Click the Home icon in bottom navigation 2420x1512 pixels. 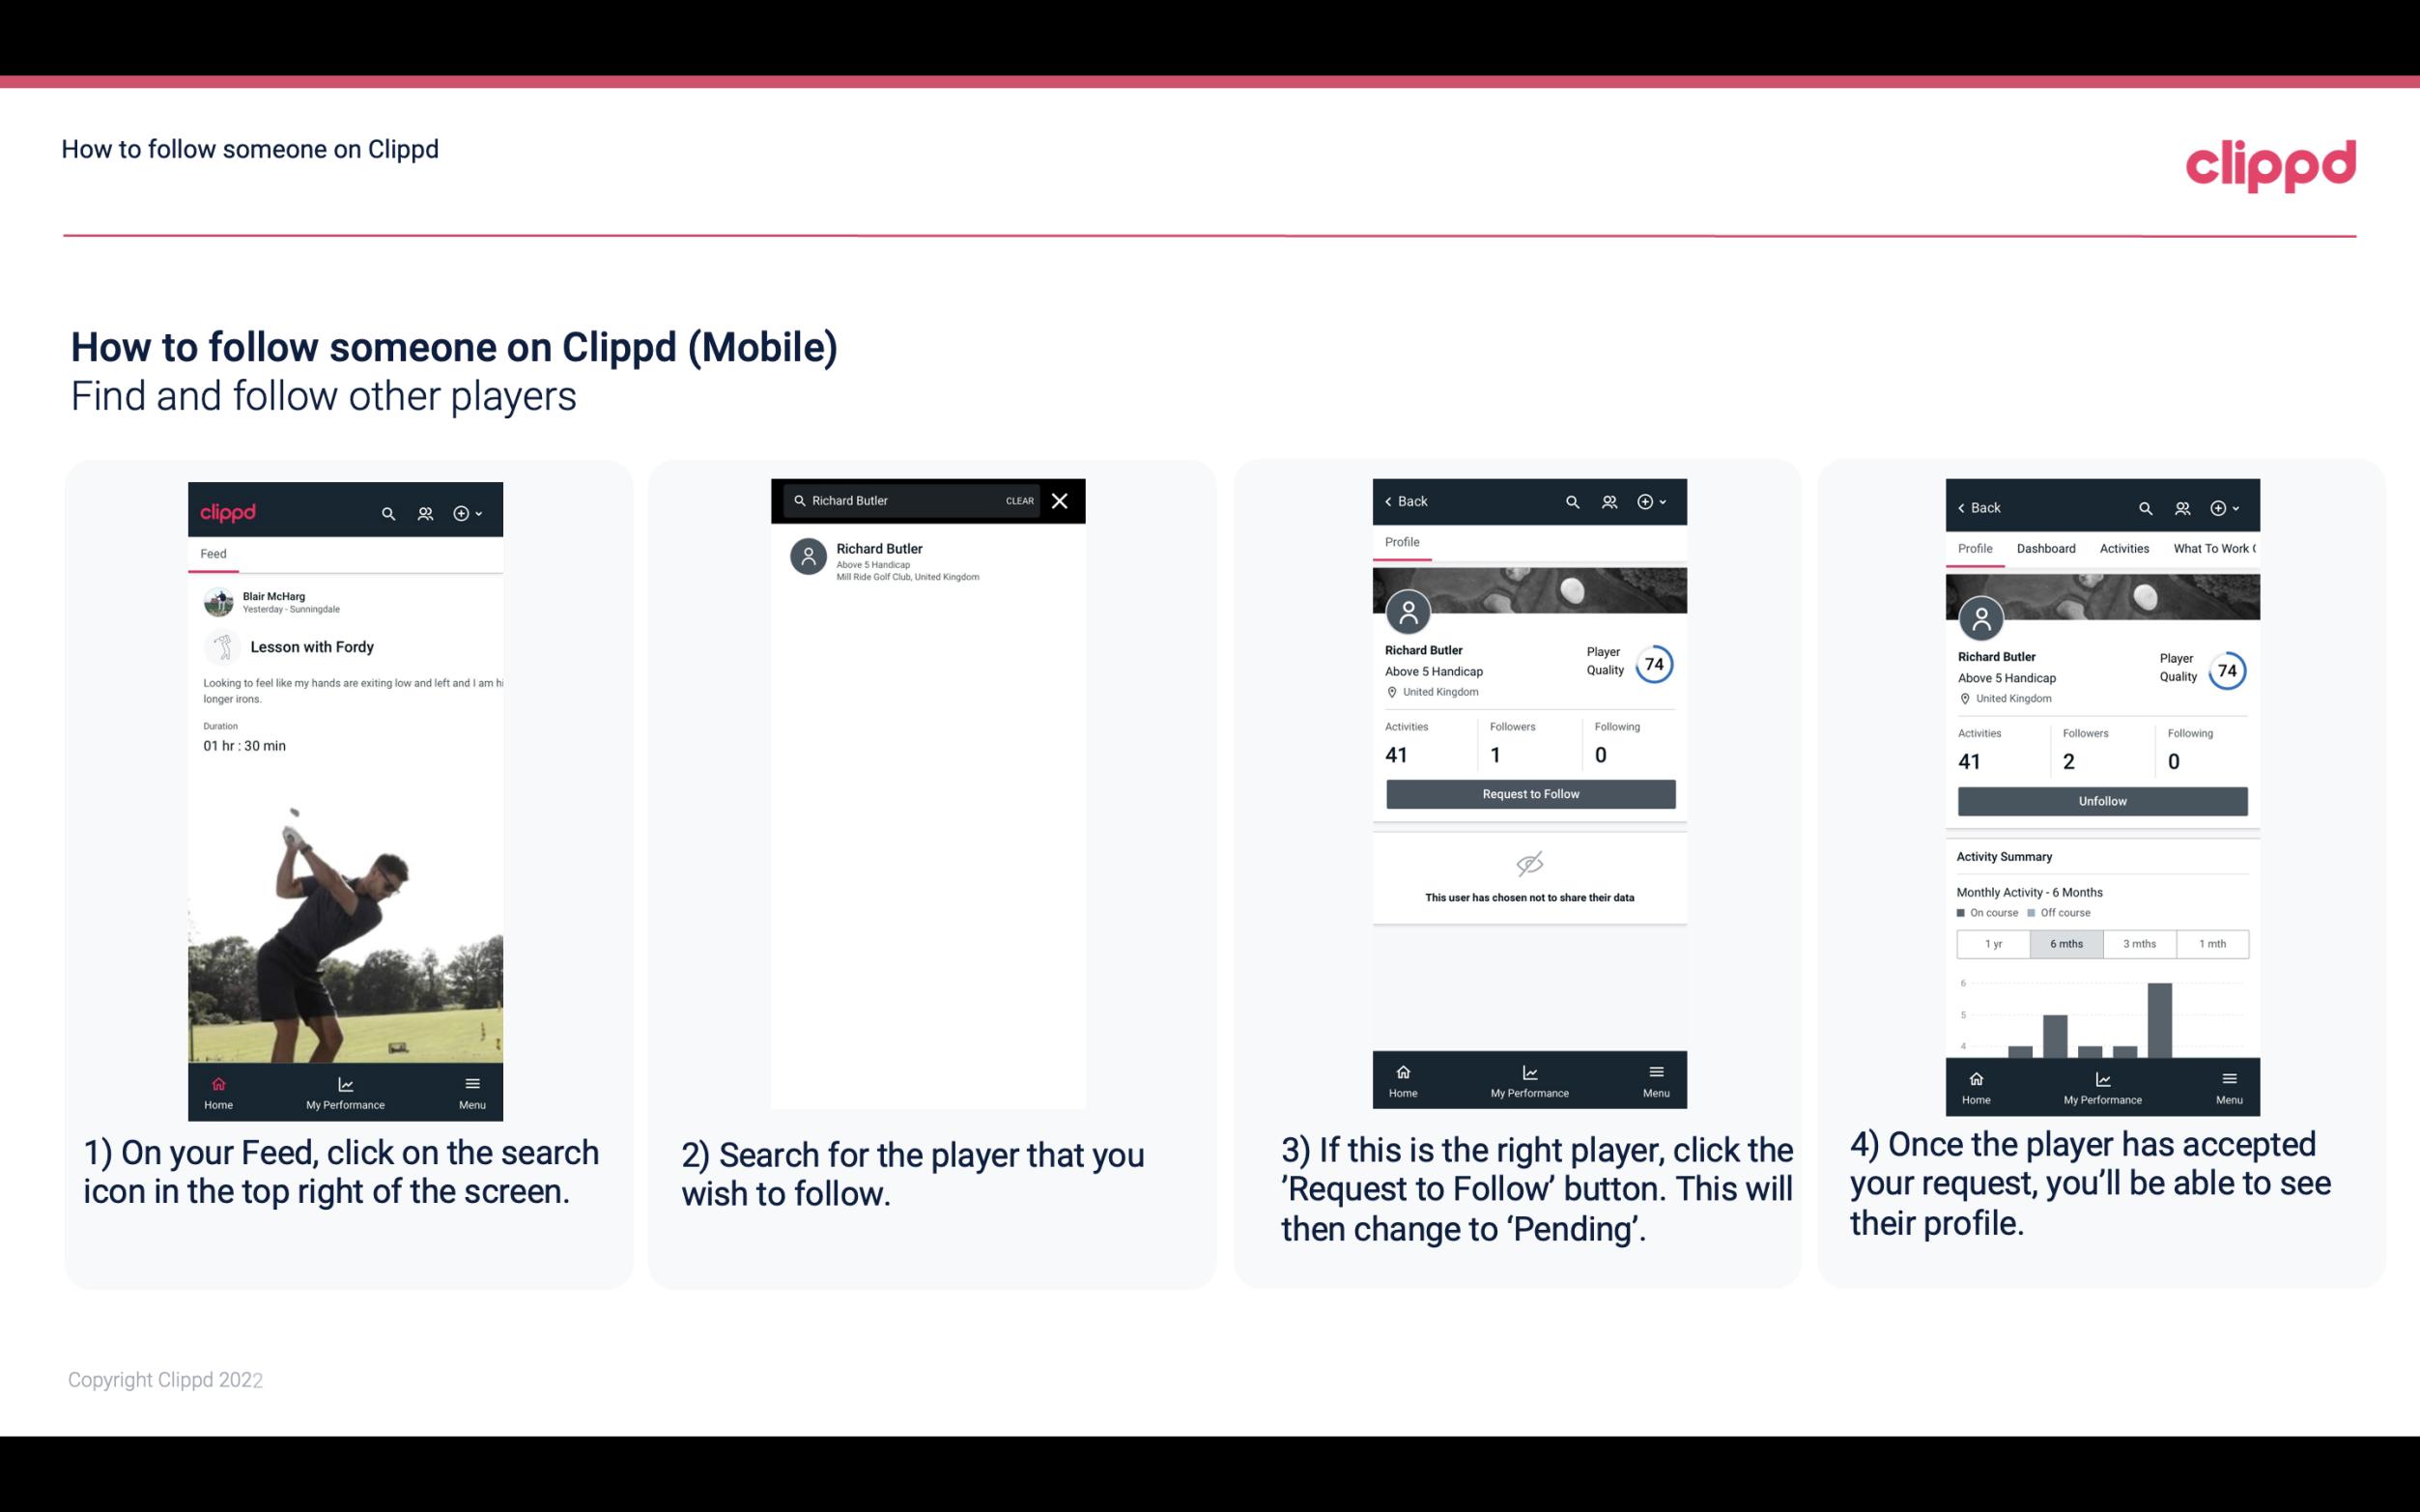coord(219,1083)
